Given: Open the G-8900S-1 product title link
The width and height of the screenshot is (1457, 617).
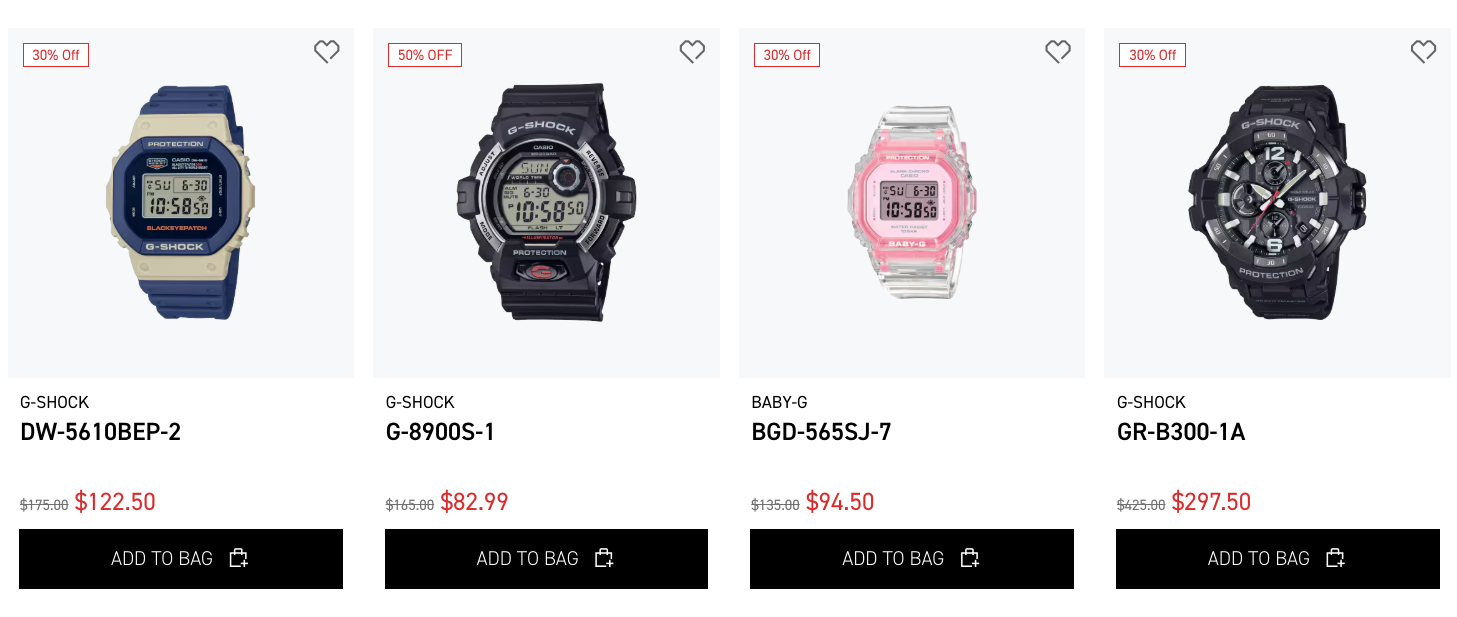Looking at the screenshot, I should tap(440, 432).
